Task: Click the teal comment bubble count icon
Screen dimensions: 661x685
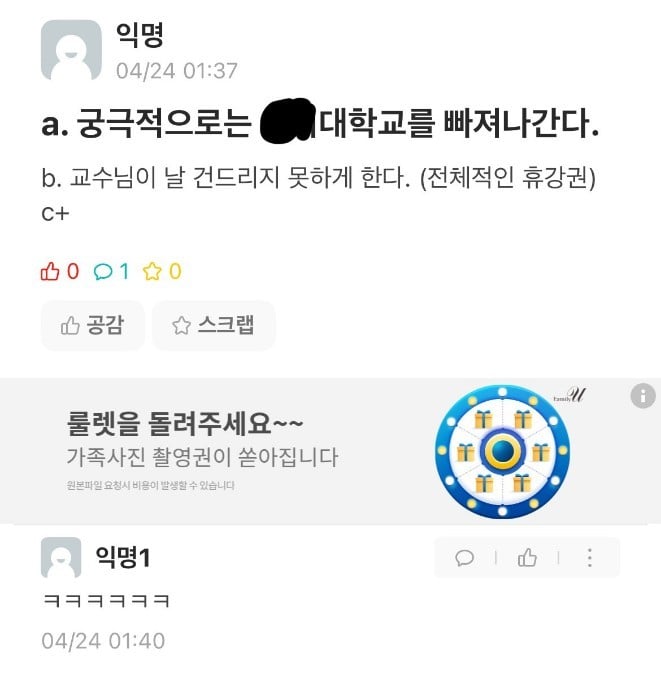Action: click(103, 272)
